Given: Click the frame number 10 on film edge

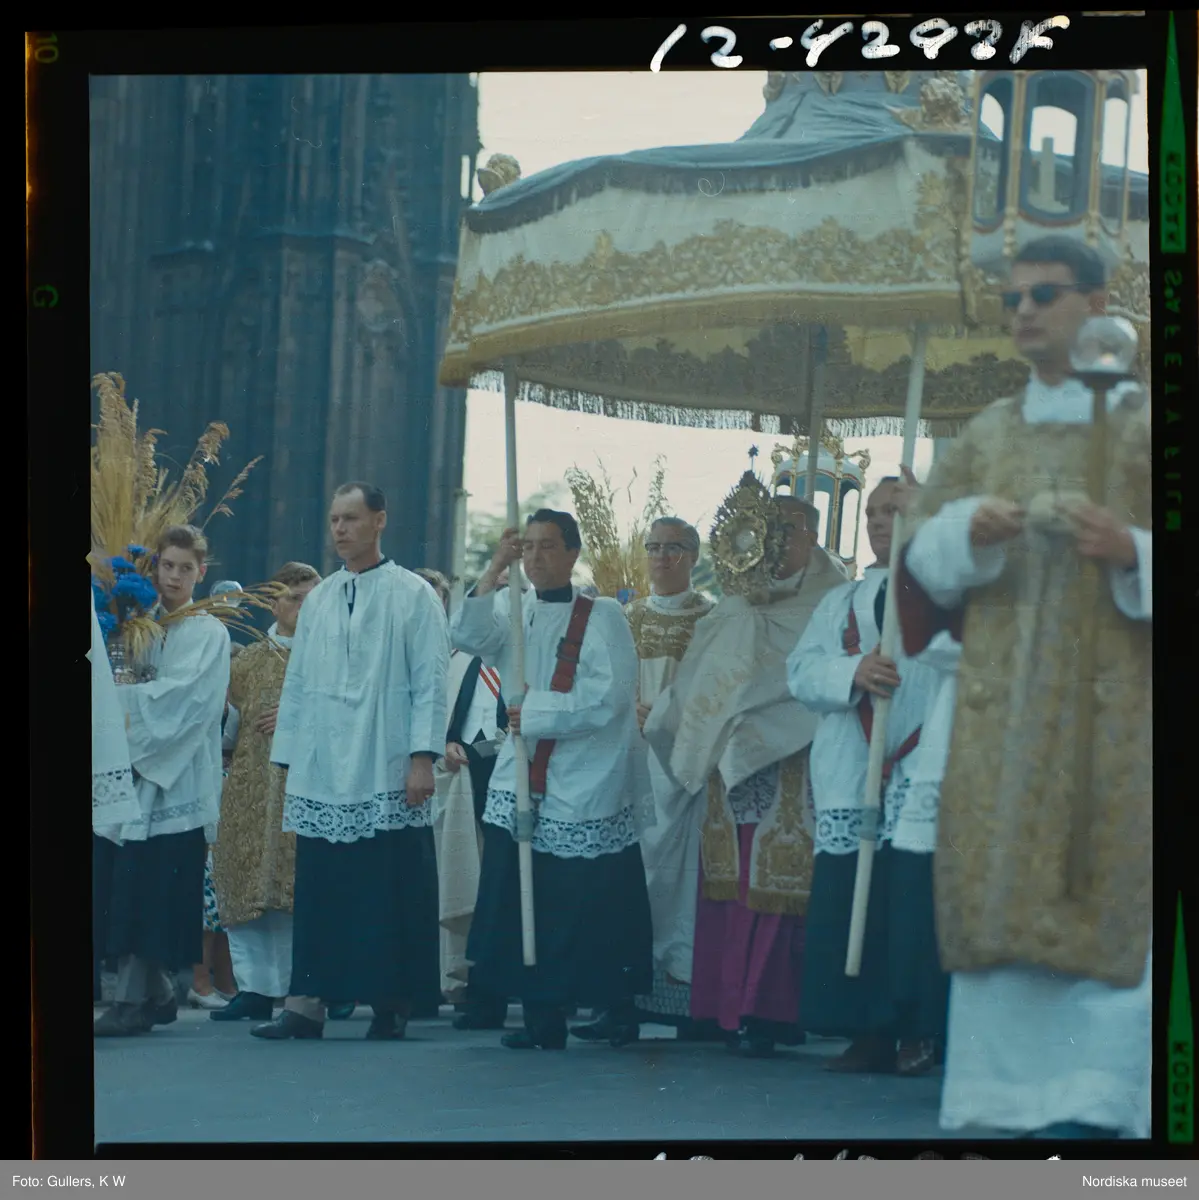Looking at the screenshot, I should [43, 47].
